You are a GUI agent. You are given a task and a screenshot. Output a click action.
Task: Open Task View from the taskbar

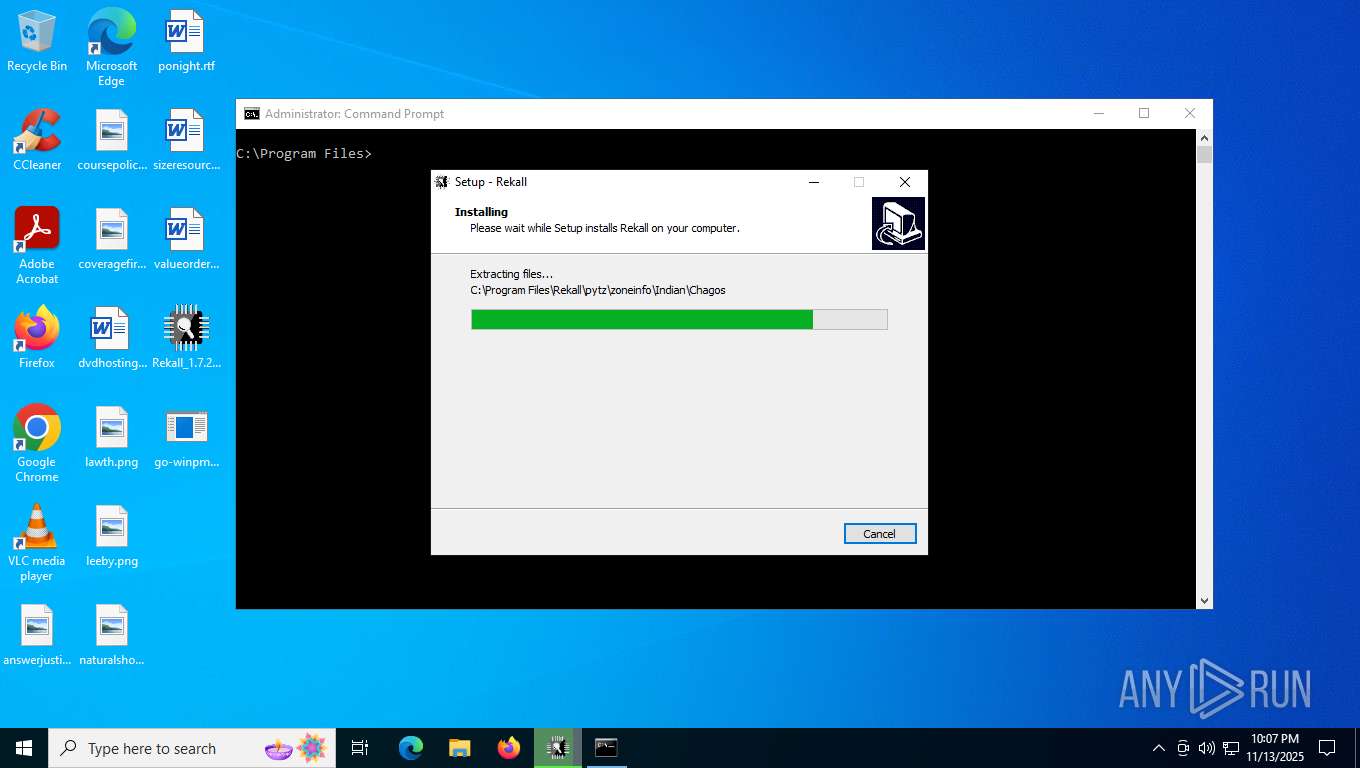[360, 748]
